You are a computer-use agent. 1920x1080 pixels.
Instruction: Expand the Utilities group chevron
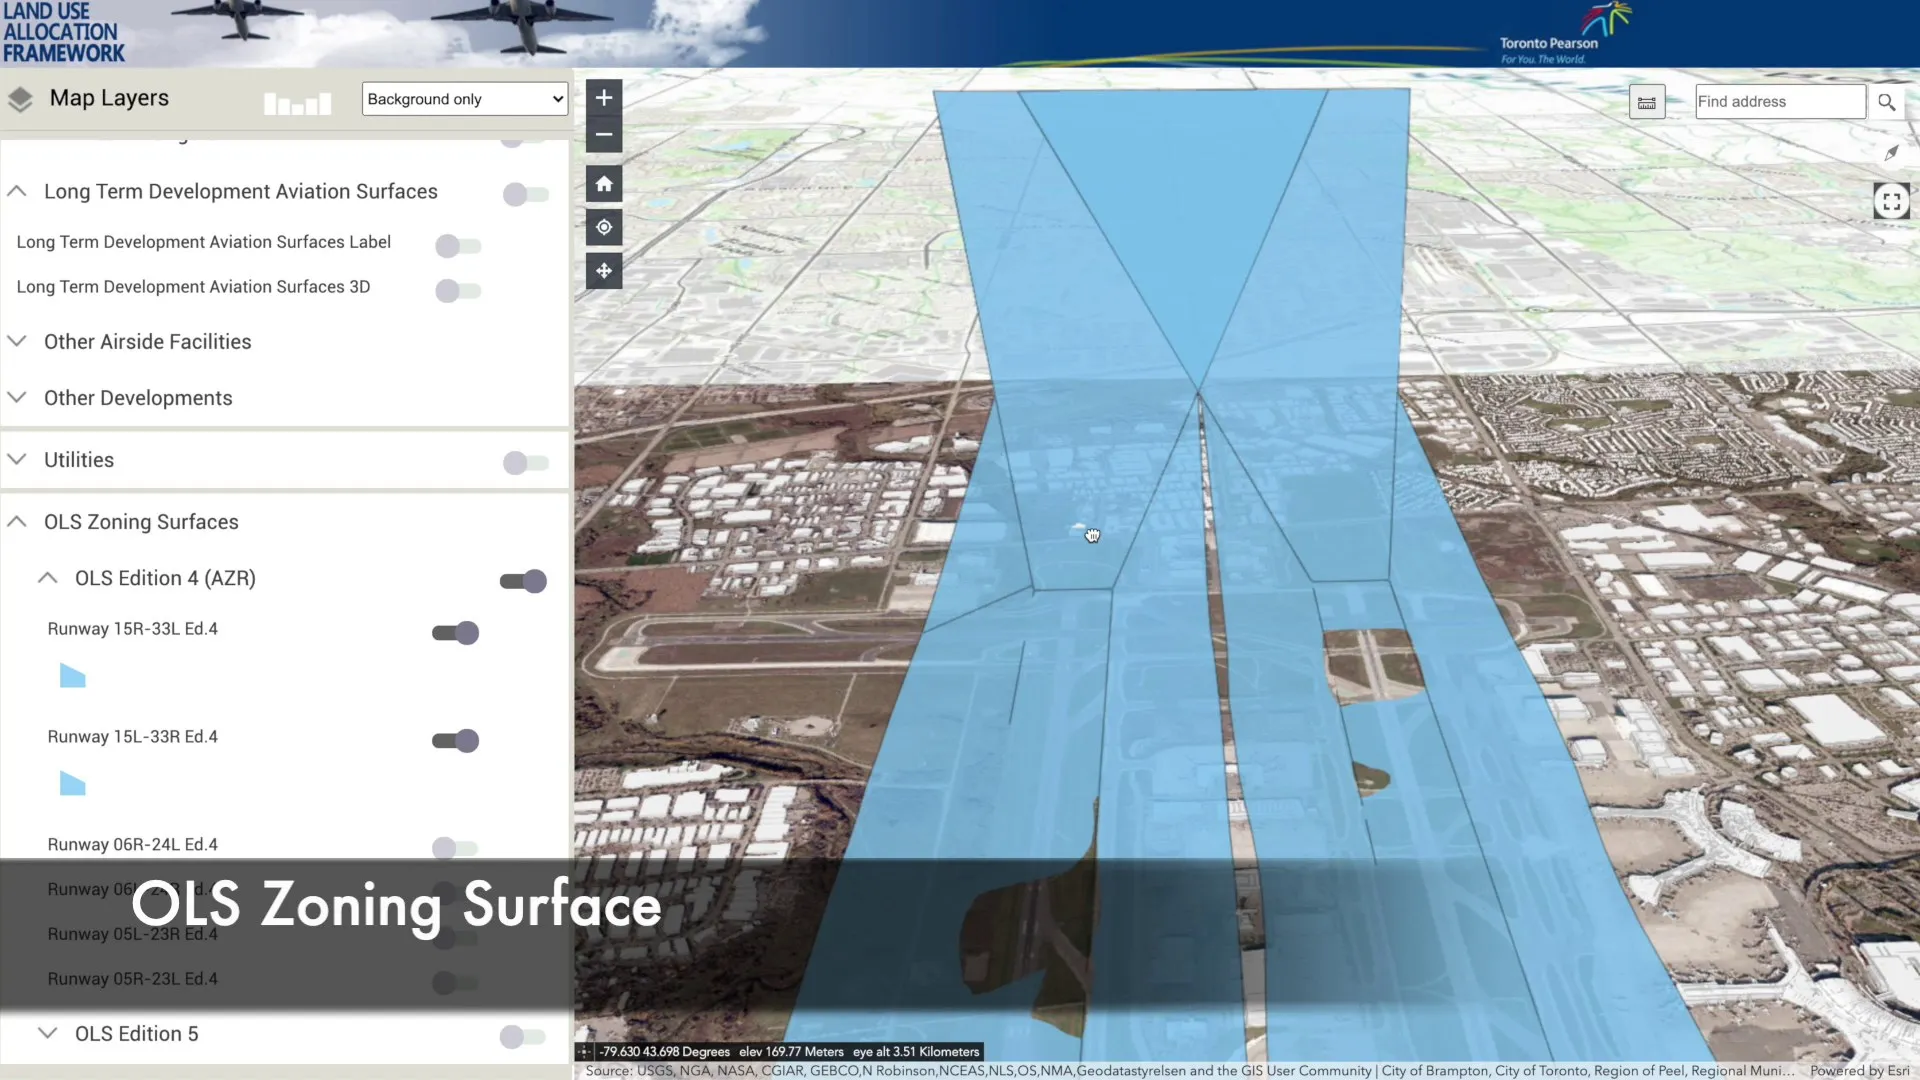tap(17, 459)
